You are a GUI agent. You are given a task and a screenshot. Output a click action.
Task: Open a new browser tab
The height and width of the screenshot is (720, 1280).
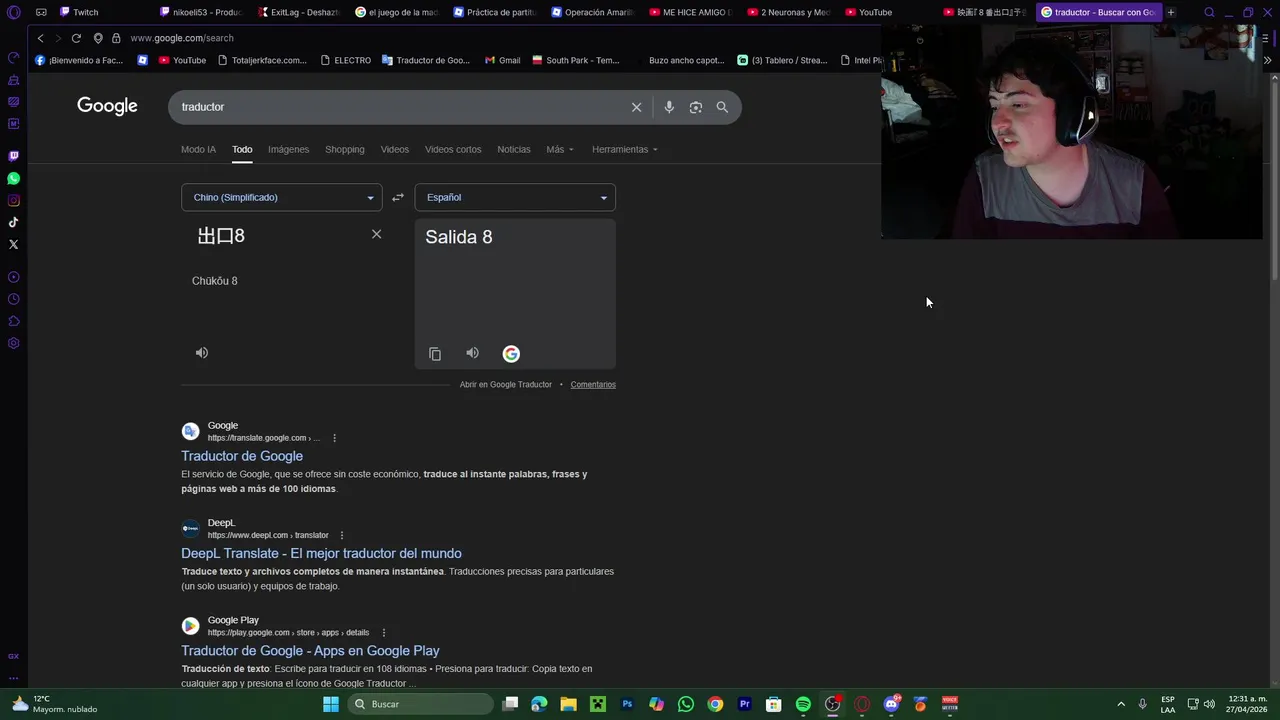click(1171, 12)
